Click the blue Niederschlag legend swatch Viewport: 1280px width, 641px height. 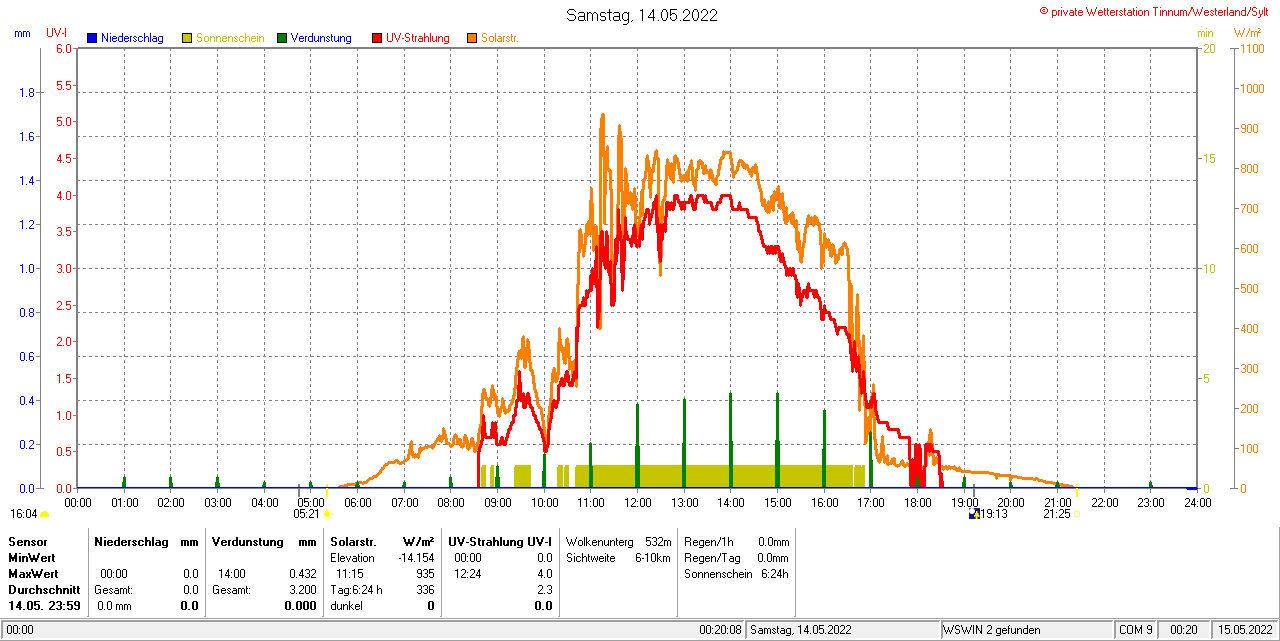(92, 38)
